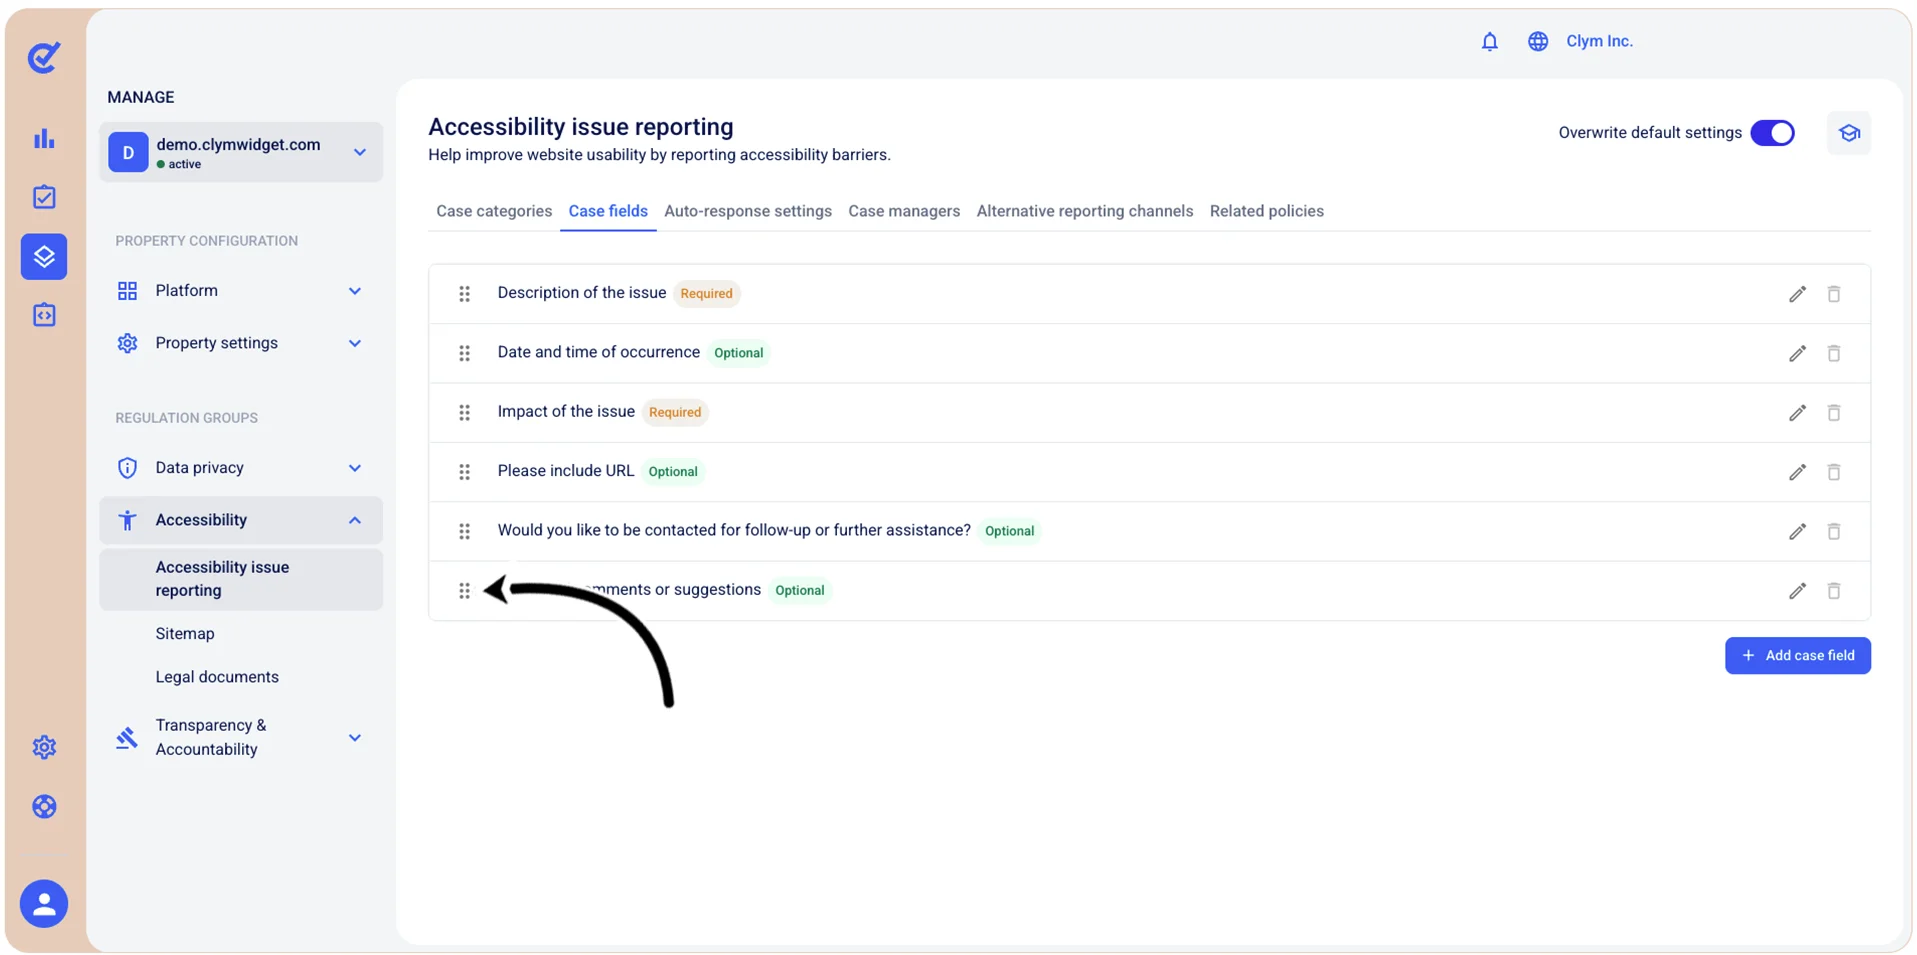Open settings gear in left rail
The image size is (1917, 955).
[44, 747]
